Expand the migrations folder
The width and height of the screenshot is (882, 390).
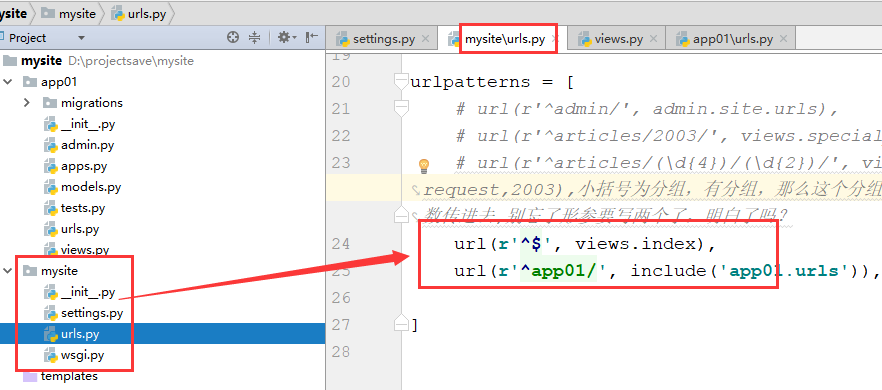pos(27,103)
